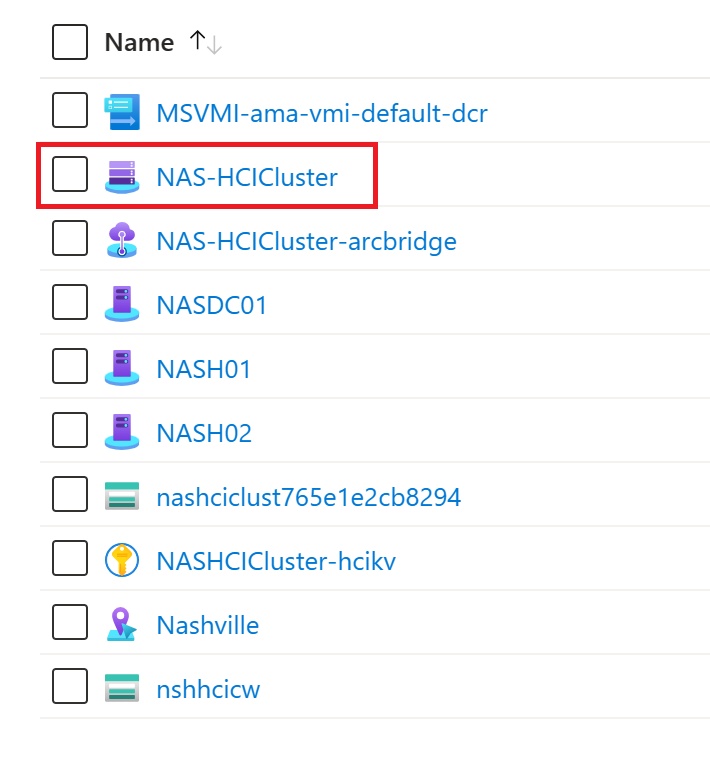
Task: Click the Arc server icon next to NASDC01
Action: click(122, 304)
